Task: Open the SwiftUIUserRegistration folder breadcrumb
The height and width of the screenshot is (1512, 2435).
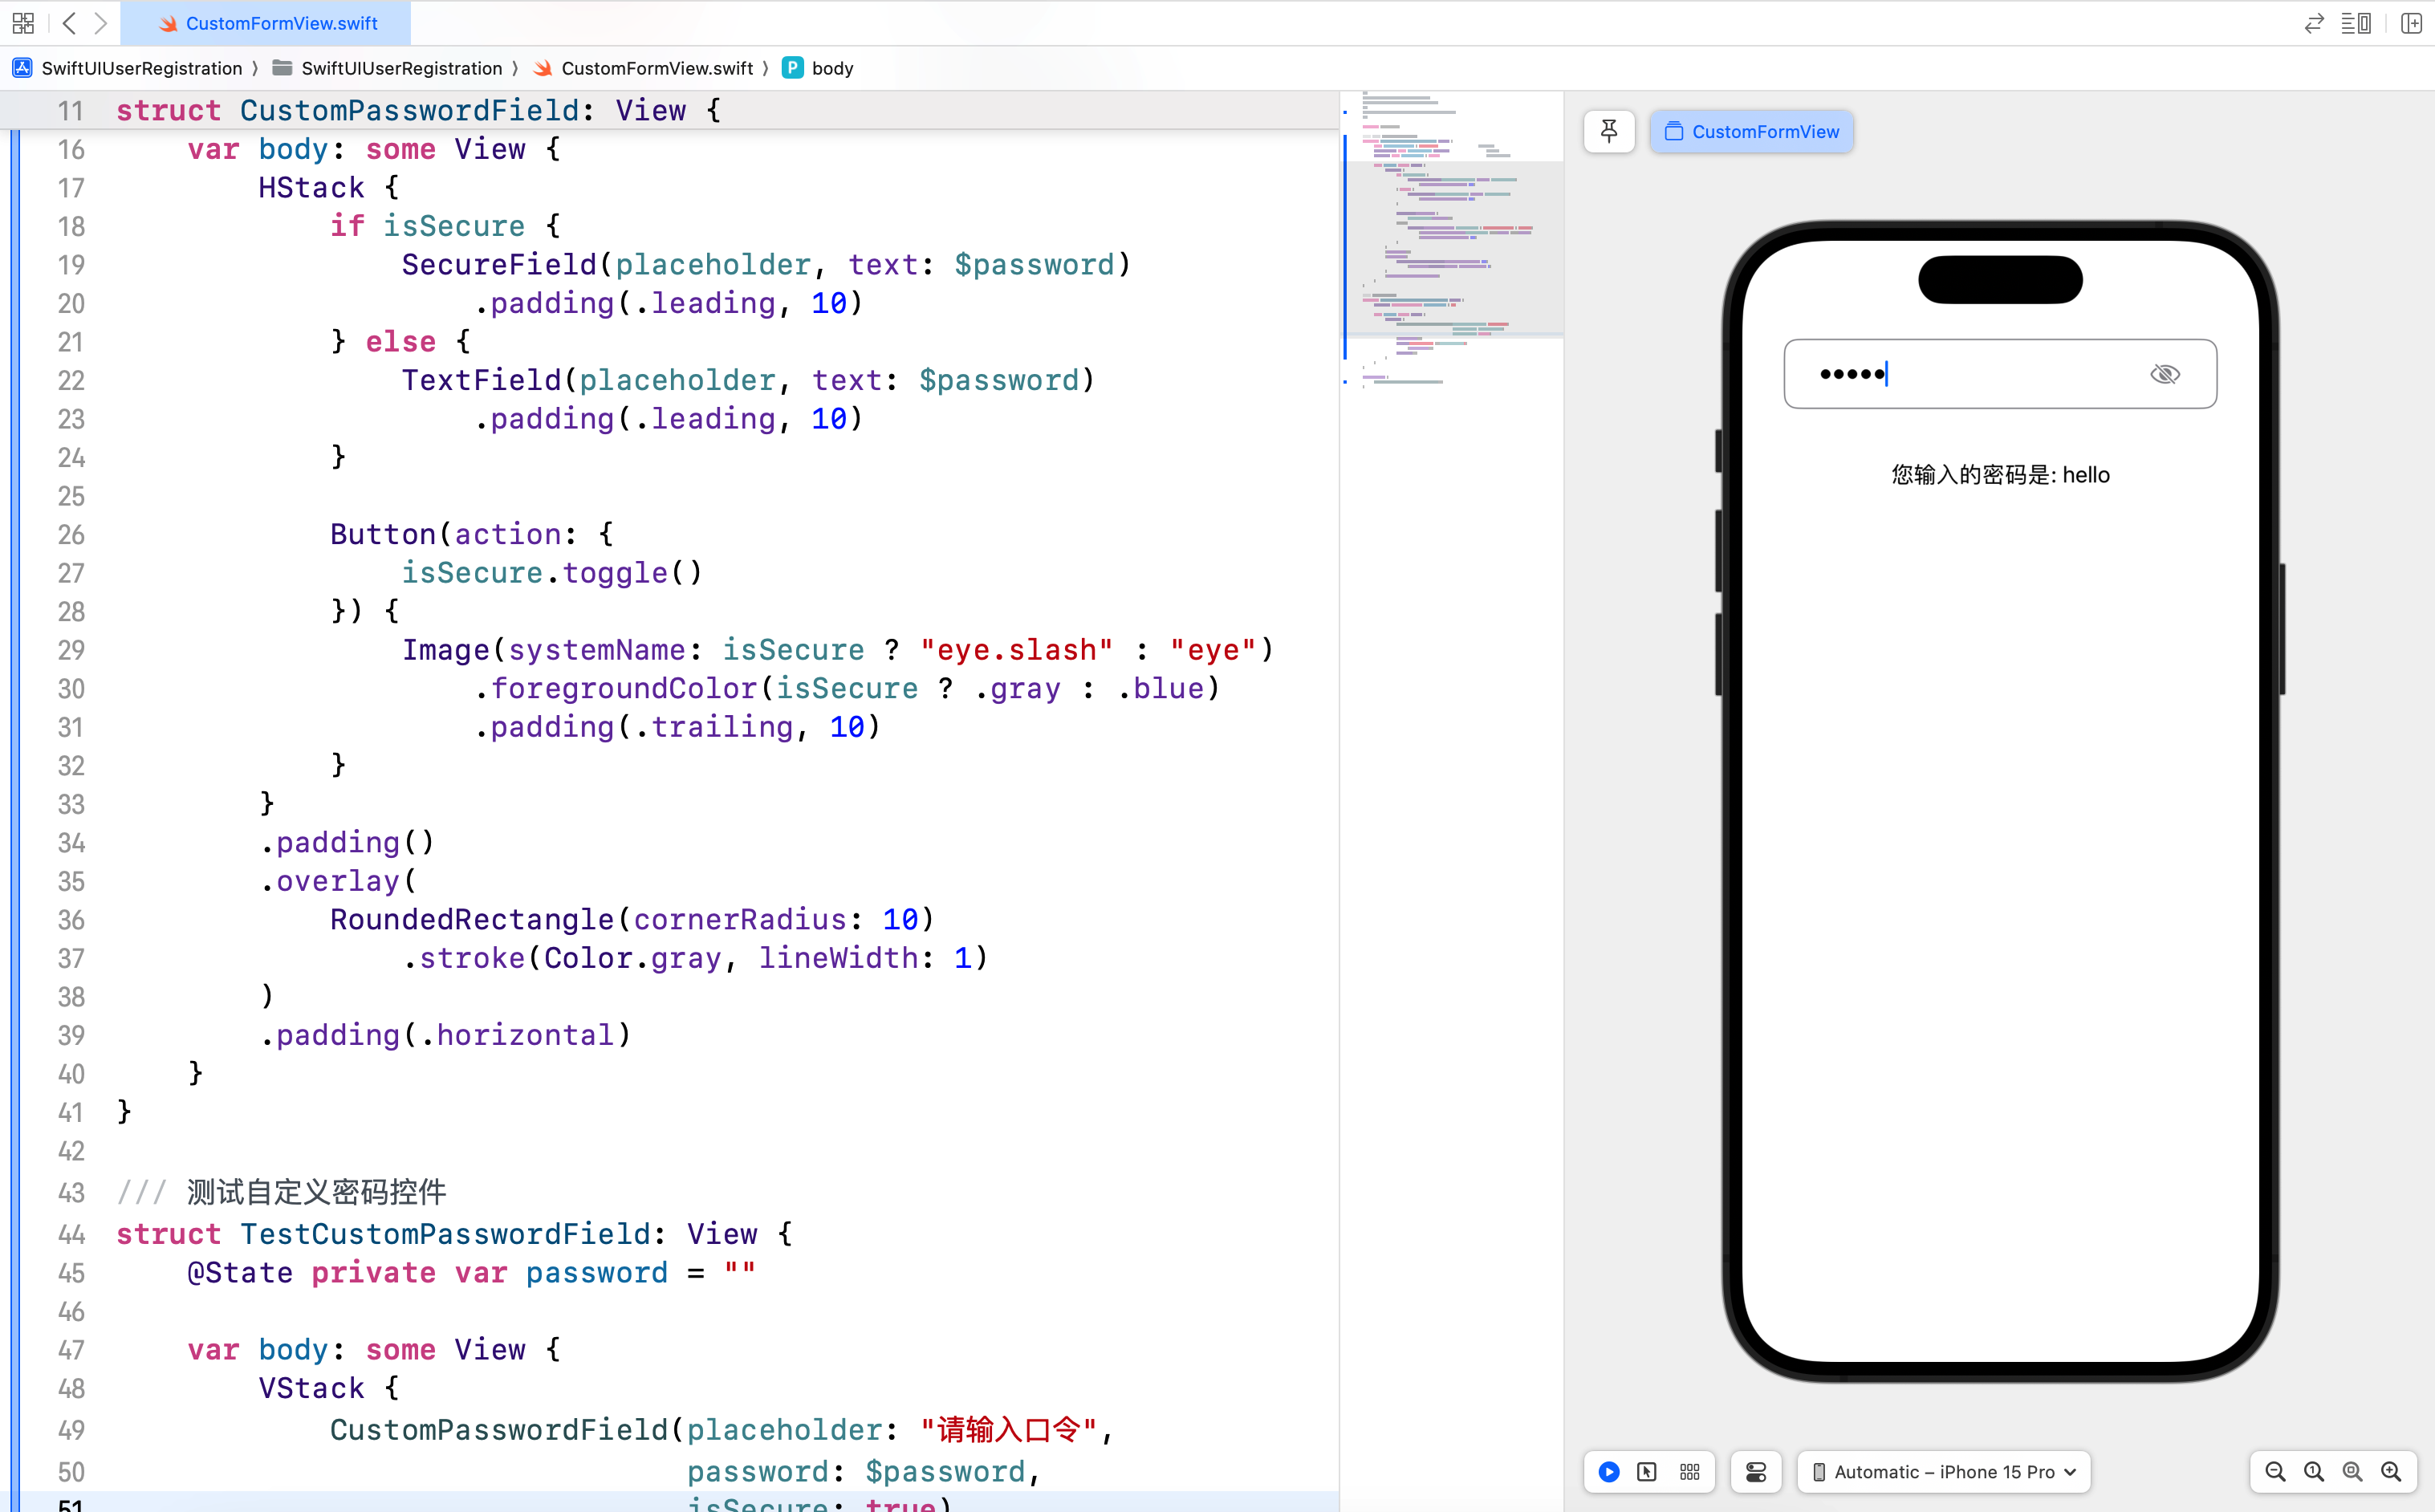Action: (x=388, y=68)
